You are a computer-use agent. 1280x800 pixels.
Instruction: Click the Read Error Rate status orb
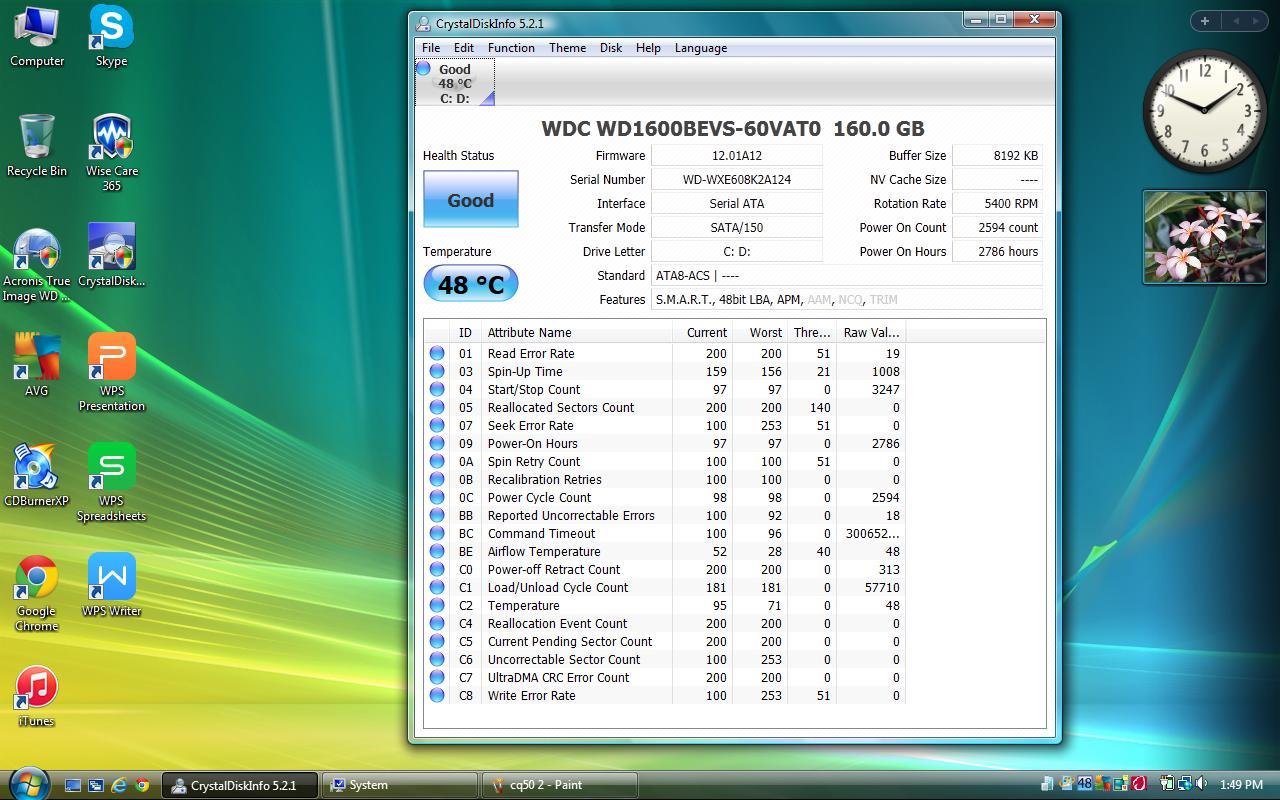point(437,353)
